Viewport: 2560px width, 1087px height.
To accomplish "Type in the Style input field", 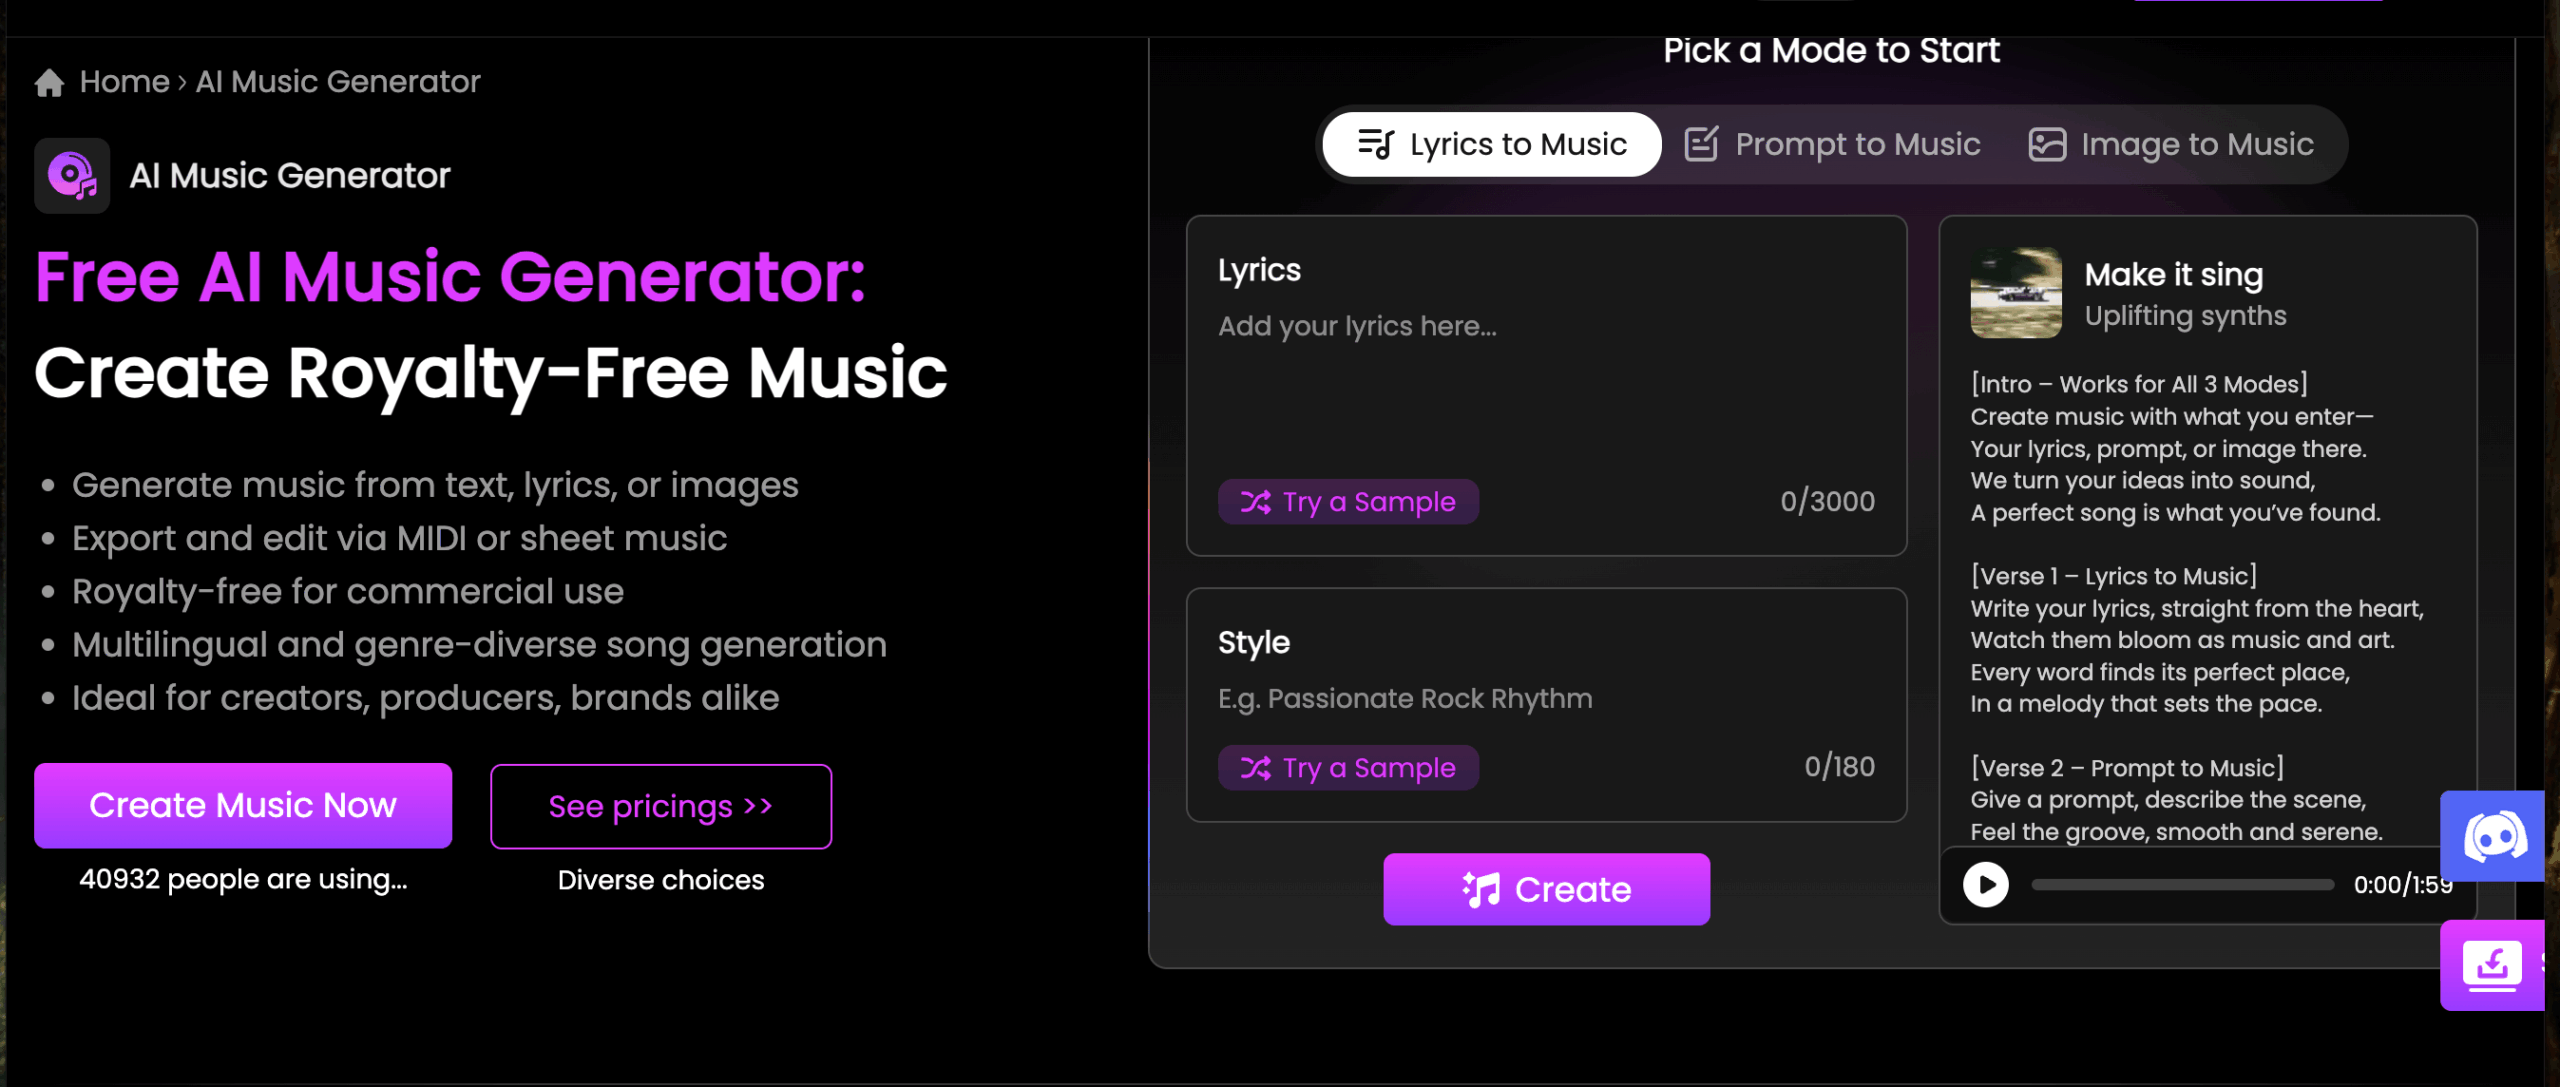I will 1546,699.
